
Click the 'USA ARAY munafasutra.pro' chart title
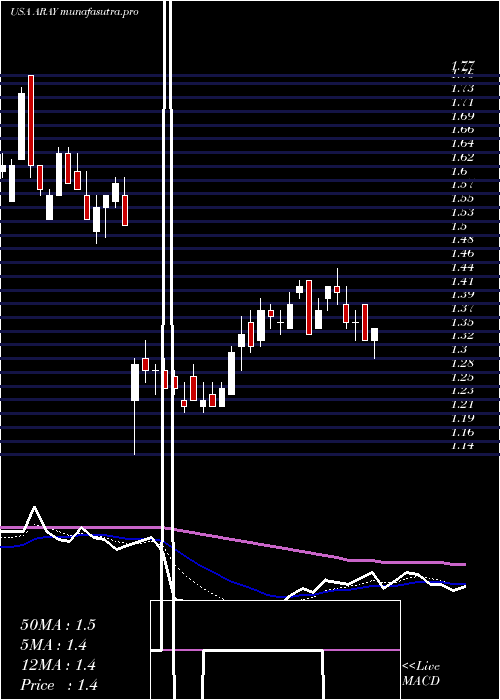coord(74,12)
